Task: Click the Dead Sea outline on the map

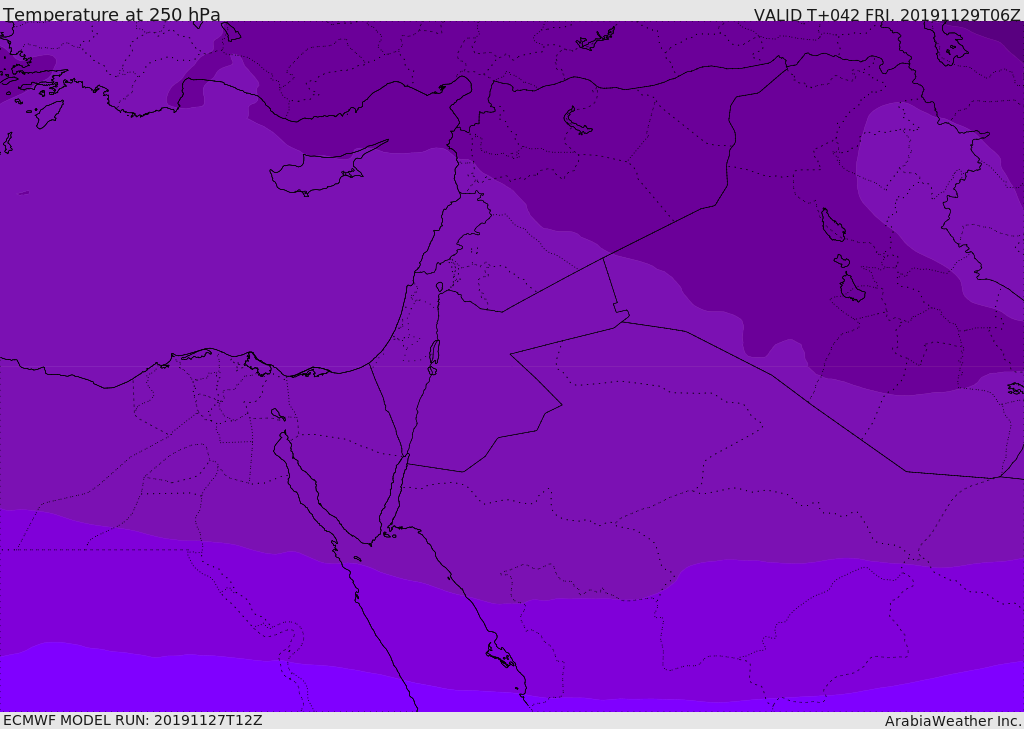Action: click(434, 353)
